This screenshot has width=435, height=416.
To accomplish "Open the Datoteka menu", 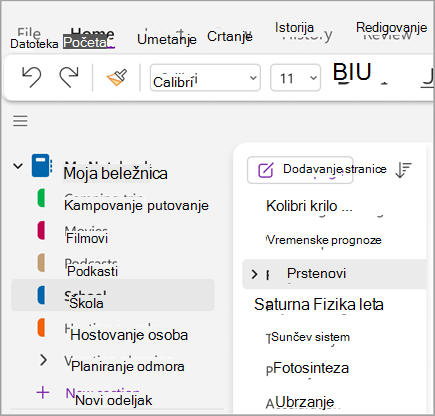I will coord(34,43).
